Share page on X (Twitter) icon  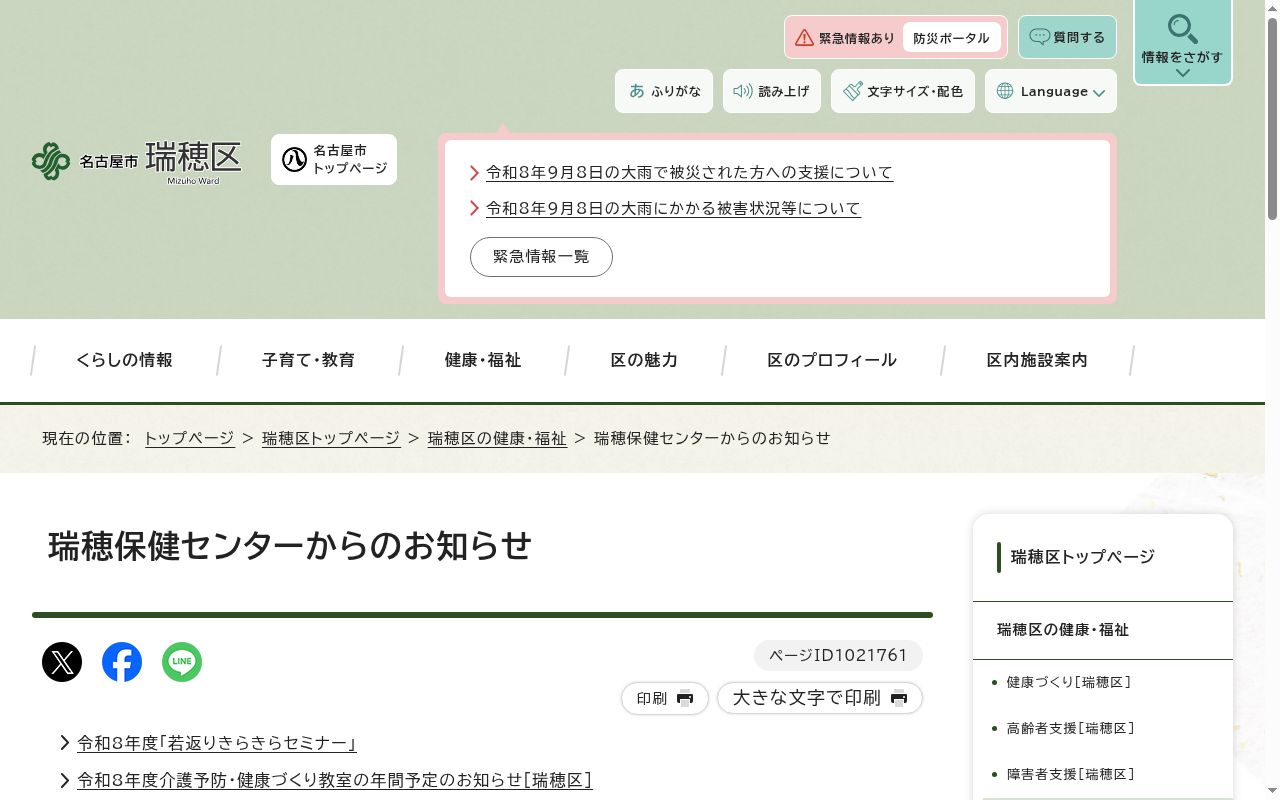pyautogui.click(x=62, y=662)
